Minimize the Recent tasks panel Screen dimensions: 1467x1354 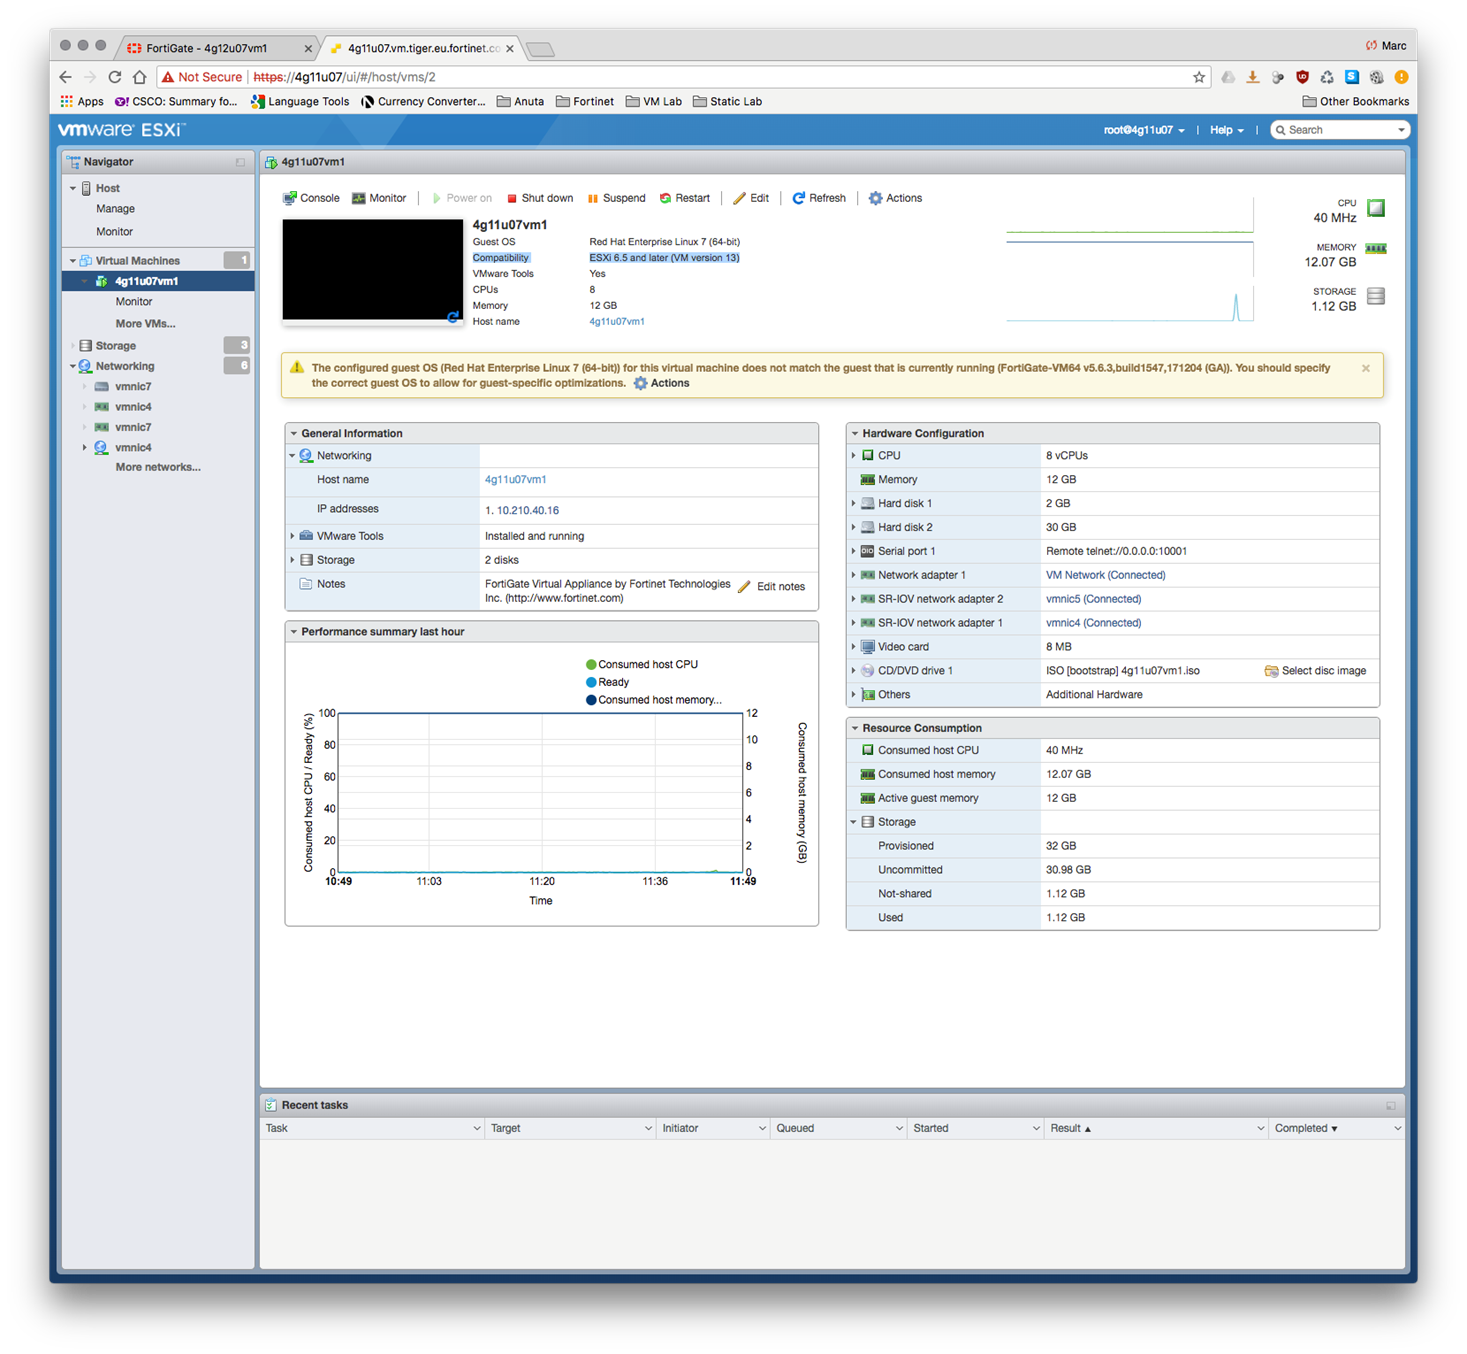point(1390,1105)
